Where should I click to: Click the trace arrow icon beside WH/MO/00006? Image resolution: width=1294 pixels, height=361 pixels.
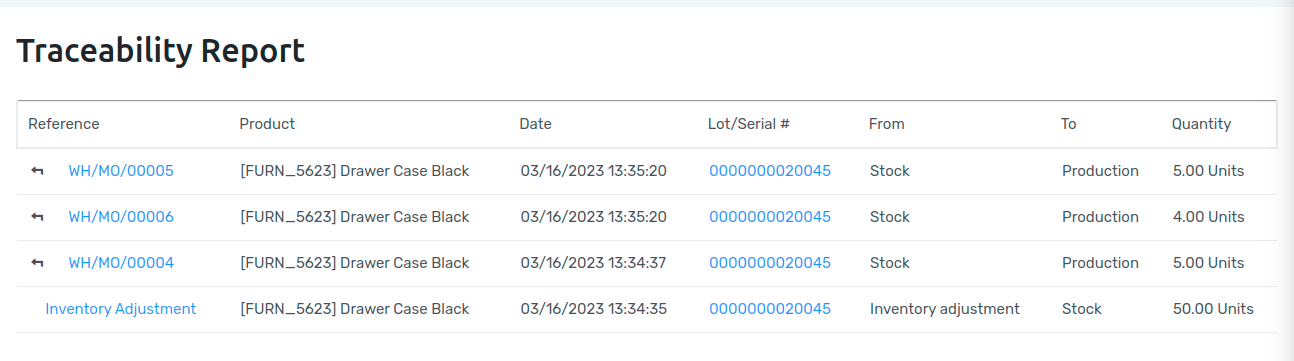[37, 217]
